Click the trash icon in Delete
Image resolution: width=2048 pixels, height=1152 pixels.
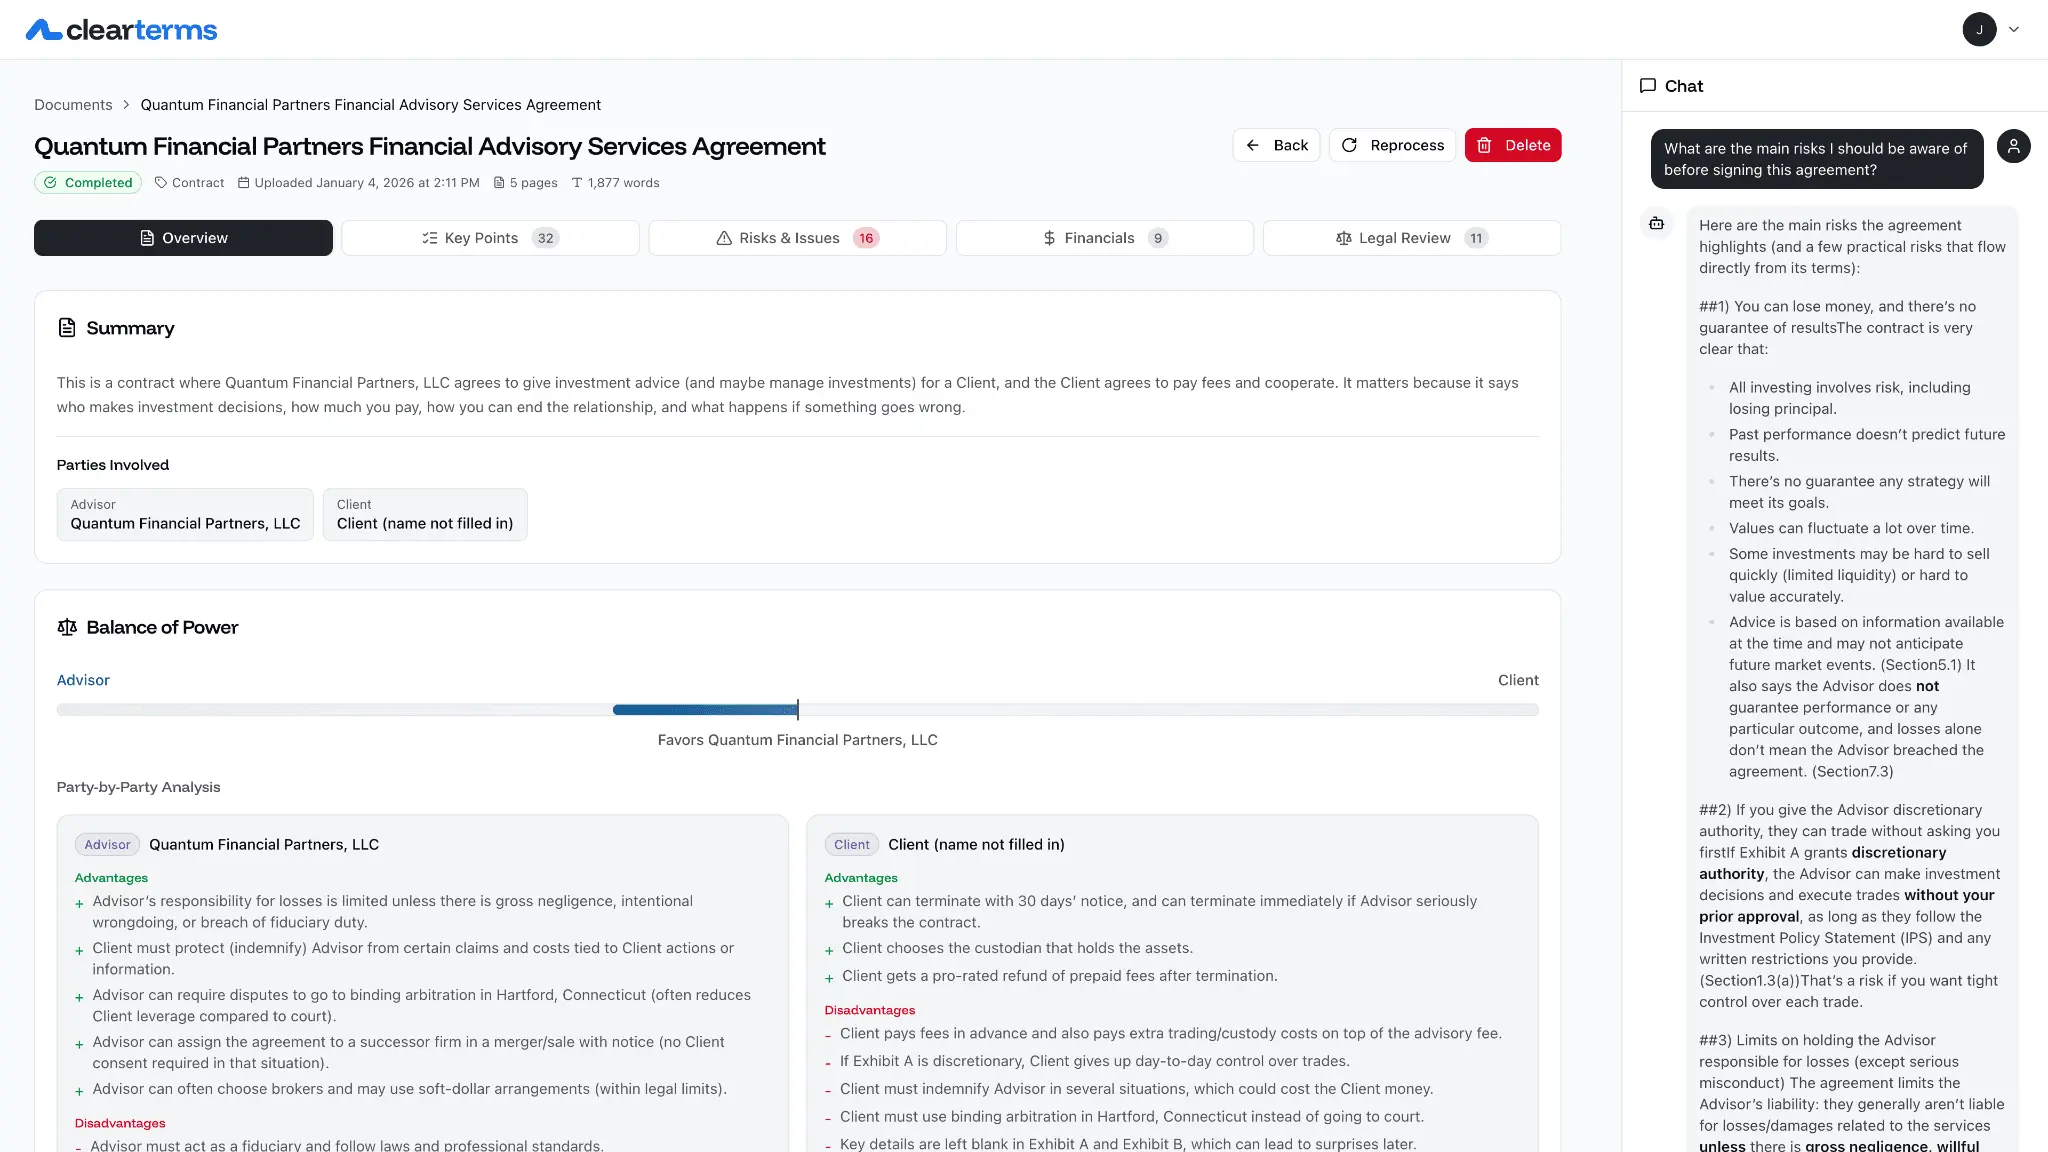tap(1485, 145)
